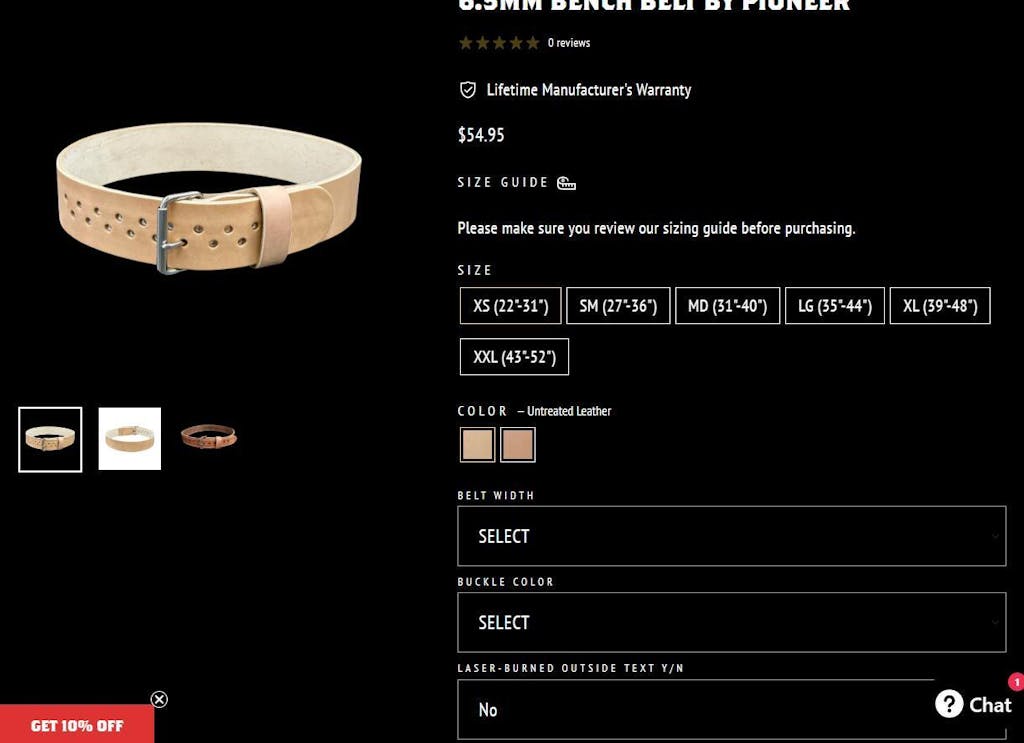Pick the XL (39"-48") size option

(x=940, y=306)
